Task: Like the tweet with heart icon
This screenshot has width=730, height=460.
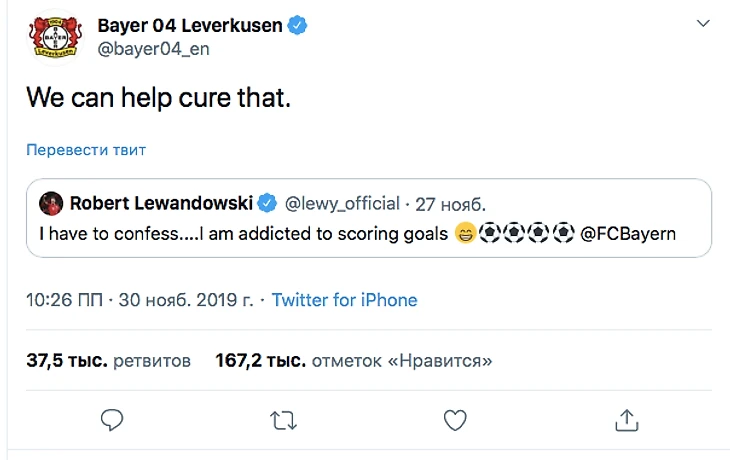Action: point(455,420)
